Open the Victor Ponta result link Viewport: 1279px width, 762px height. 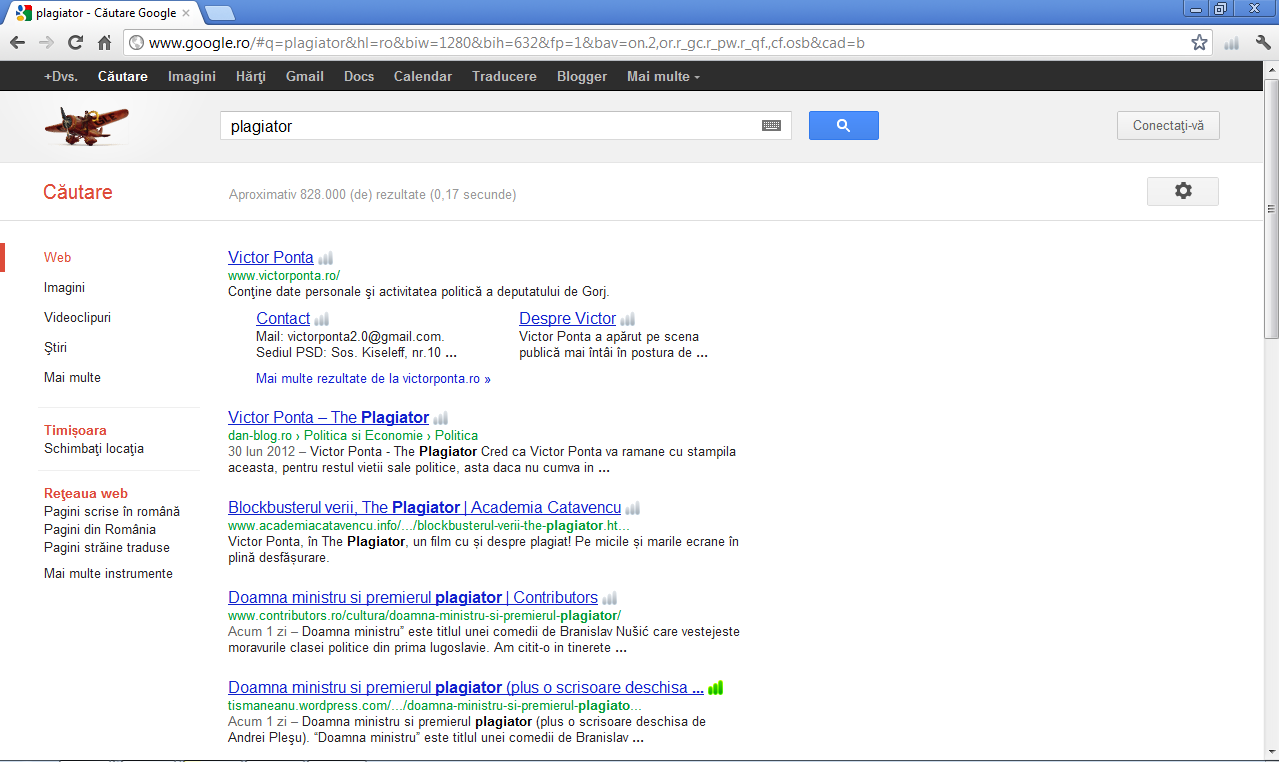(271, 258)
